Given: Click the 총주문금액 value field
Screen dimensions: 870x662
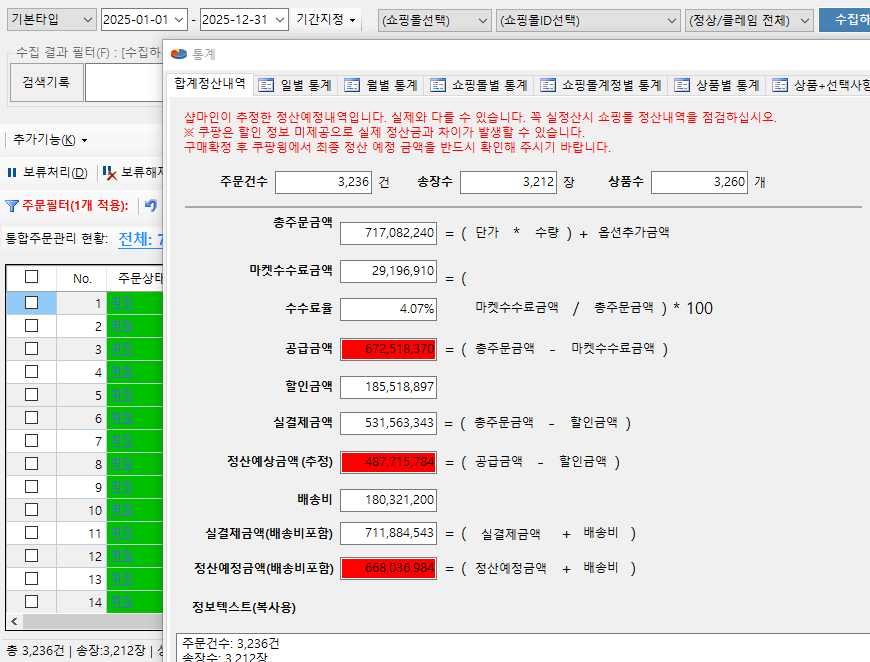Looking at the screenshot, I should click(388, 233).
